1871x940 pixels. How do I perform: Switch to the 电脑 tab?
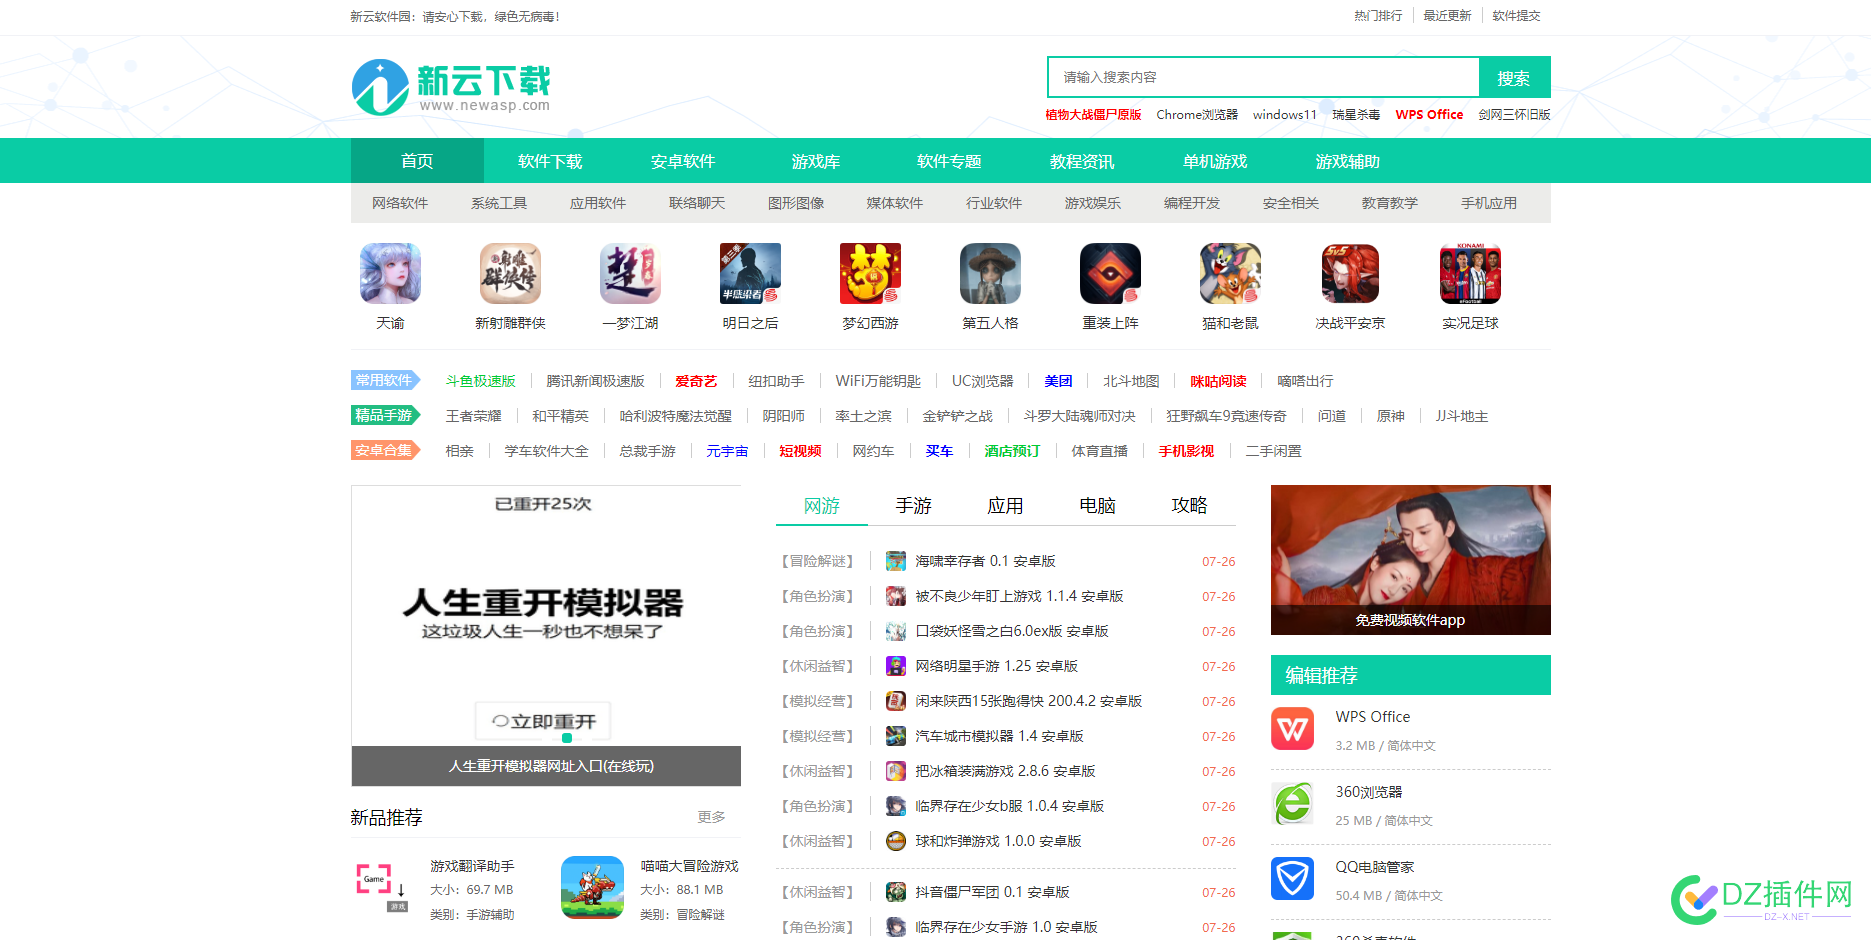point(1098,506)
